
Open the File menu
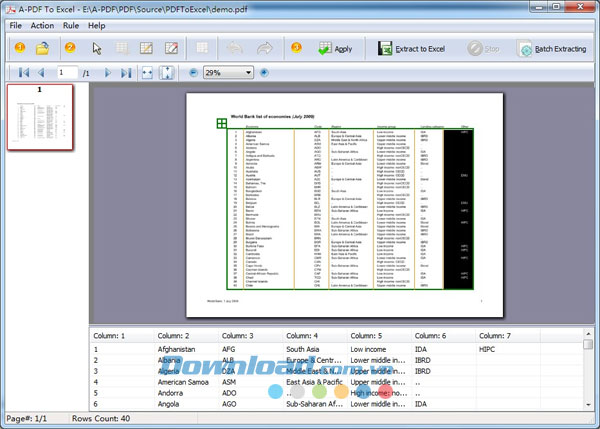pyautogui.click(x=16, y=26)
